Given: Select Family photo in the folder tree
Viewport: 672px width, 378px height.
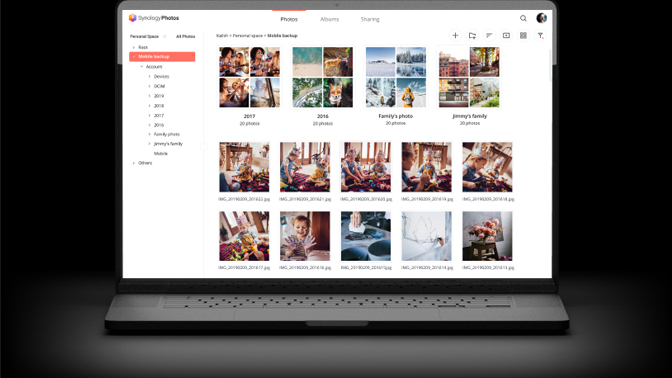Looking at the screenshot, I should click(x=167, y=134).
